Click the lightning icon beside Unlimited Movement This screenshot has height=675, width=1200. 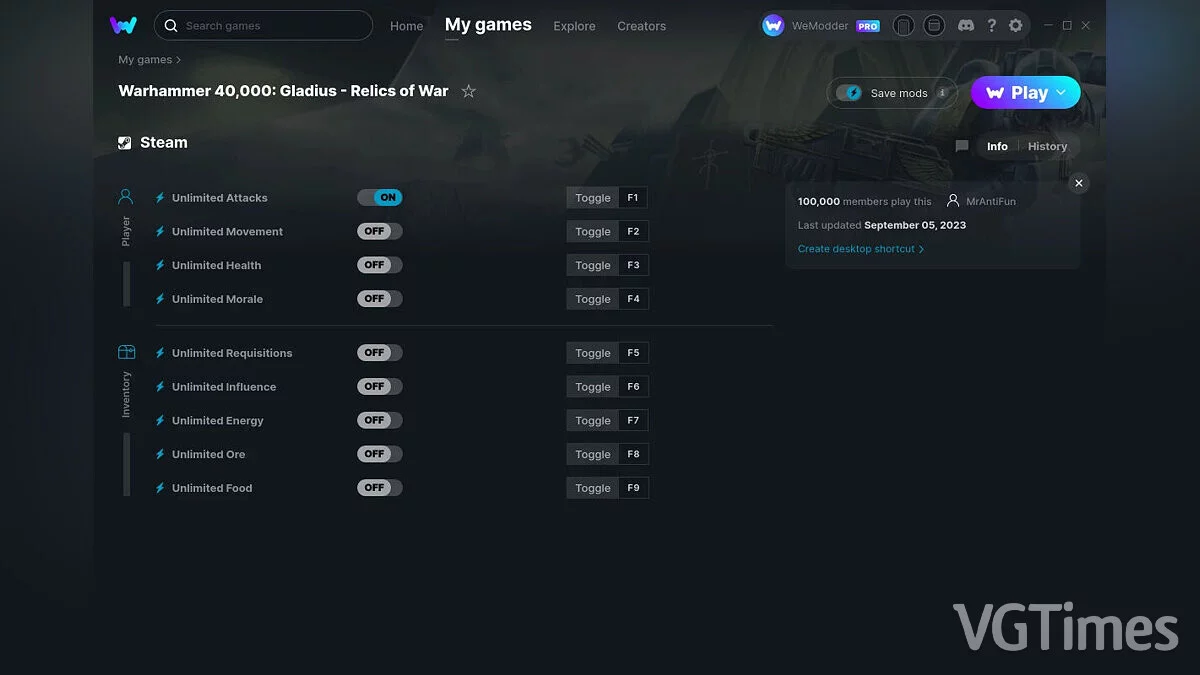[x=160, y=232]
